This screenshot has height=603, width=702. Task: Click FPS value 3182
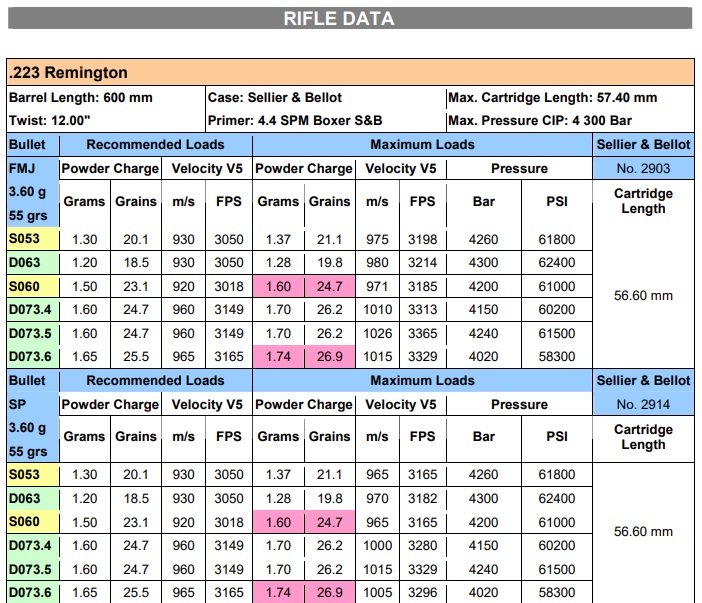tap(422, 499)
